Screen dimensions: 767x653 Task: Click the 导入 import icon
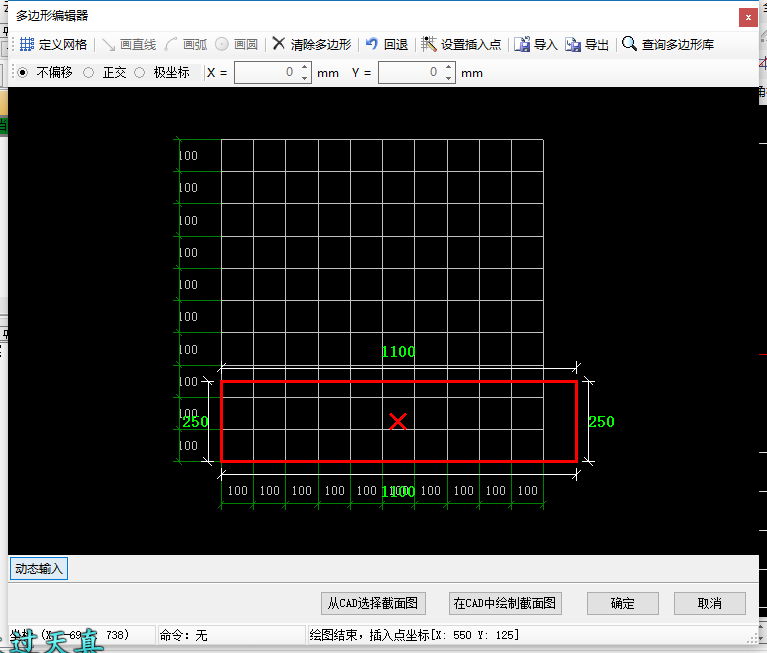(522, 45)
